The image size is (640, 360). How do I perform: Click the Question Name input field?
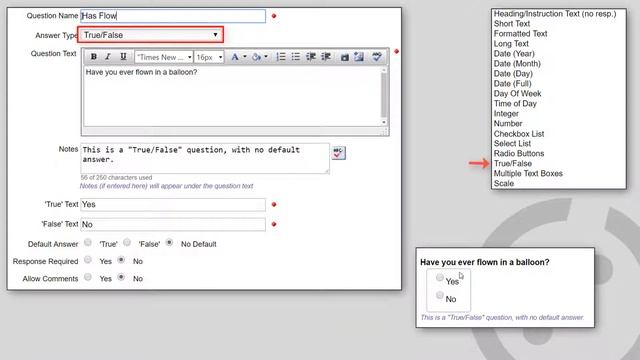click(173, 16)
